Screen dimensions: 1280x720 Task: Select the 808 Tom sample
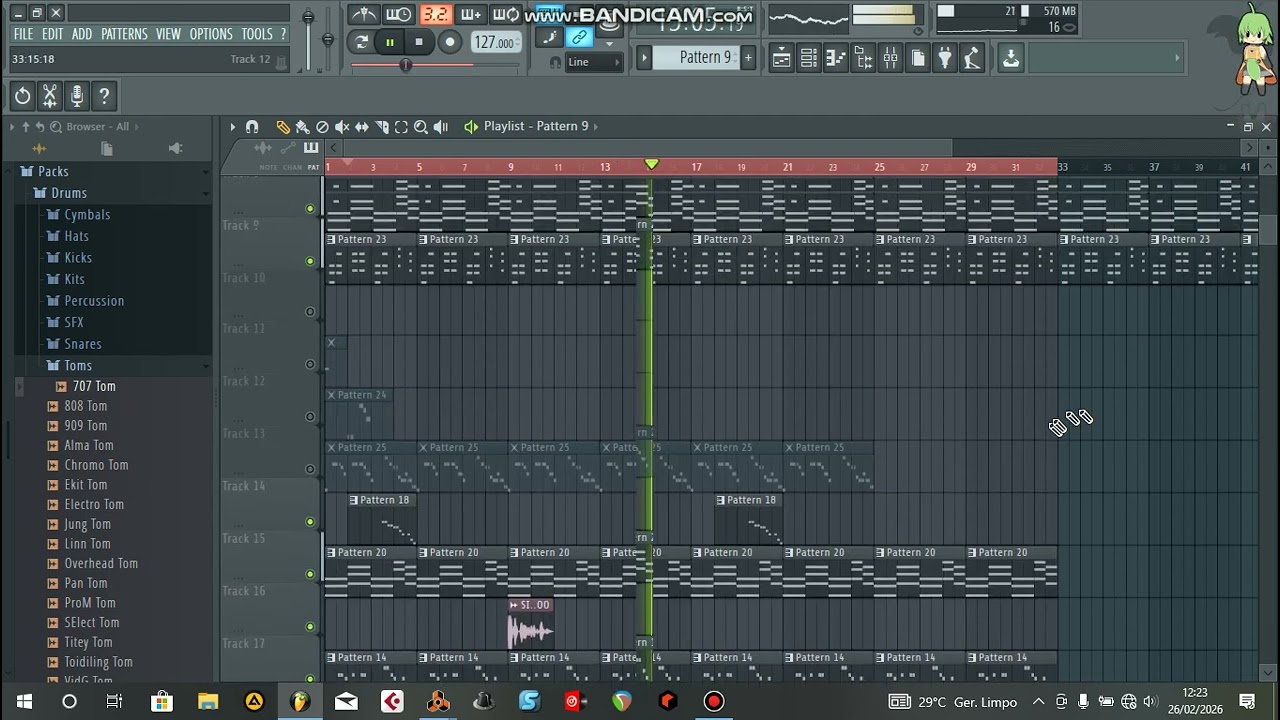tap(86, 406)
